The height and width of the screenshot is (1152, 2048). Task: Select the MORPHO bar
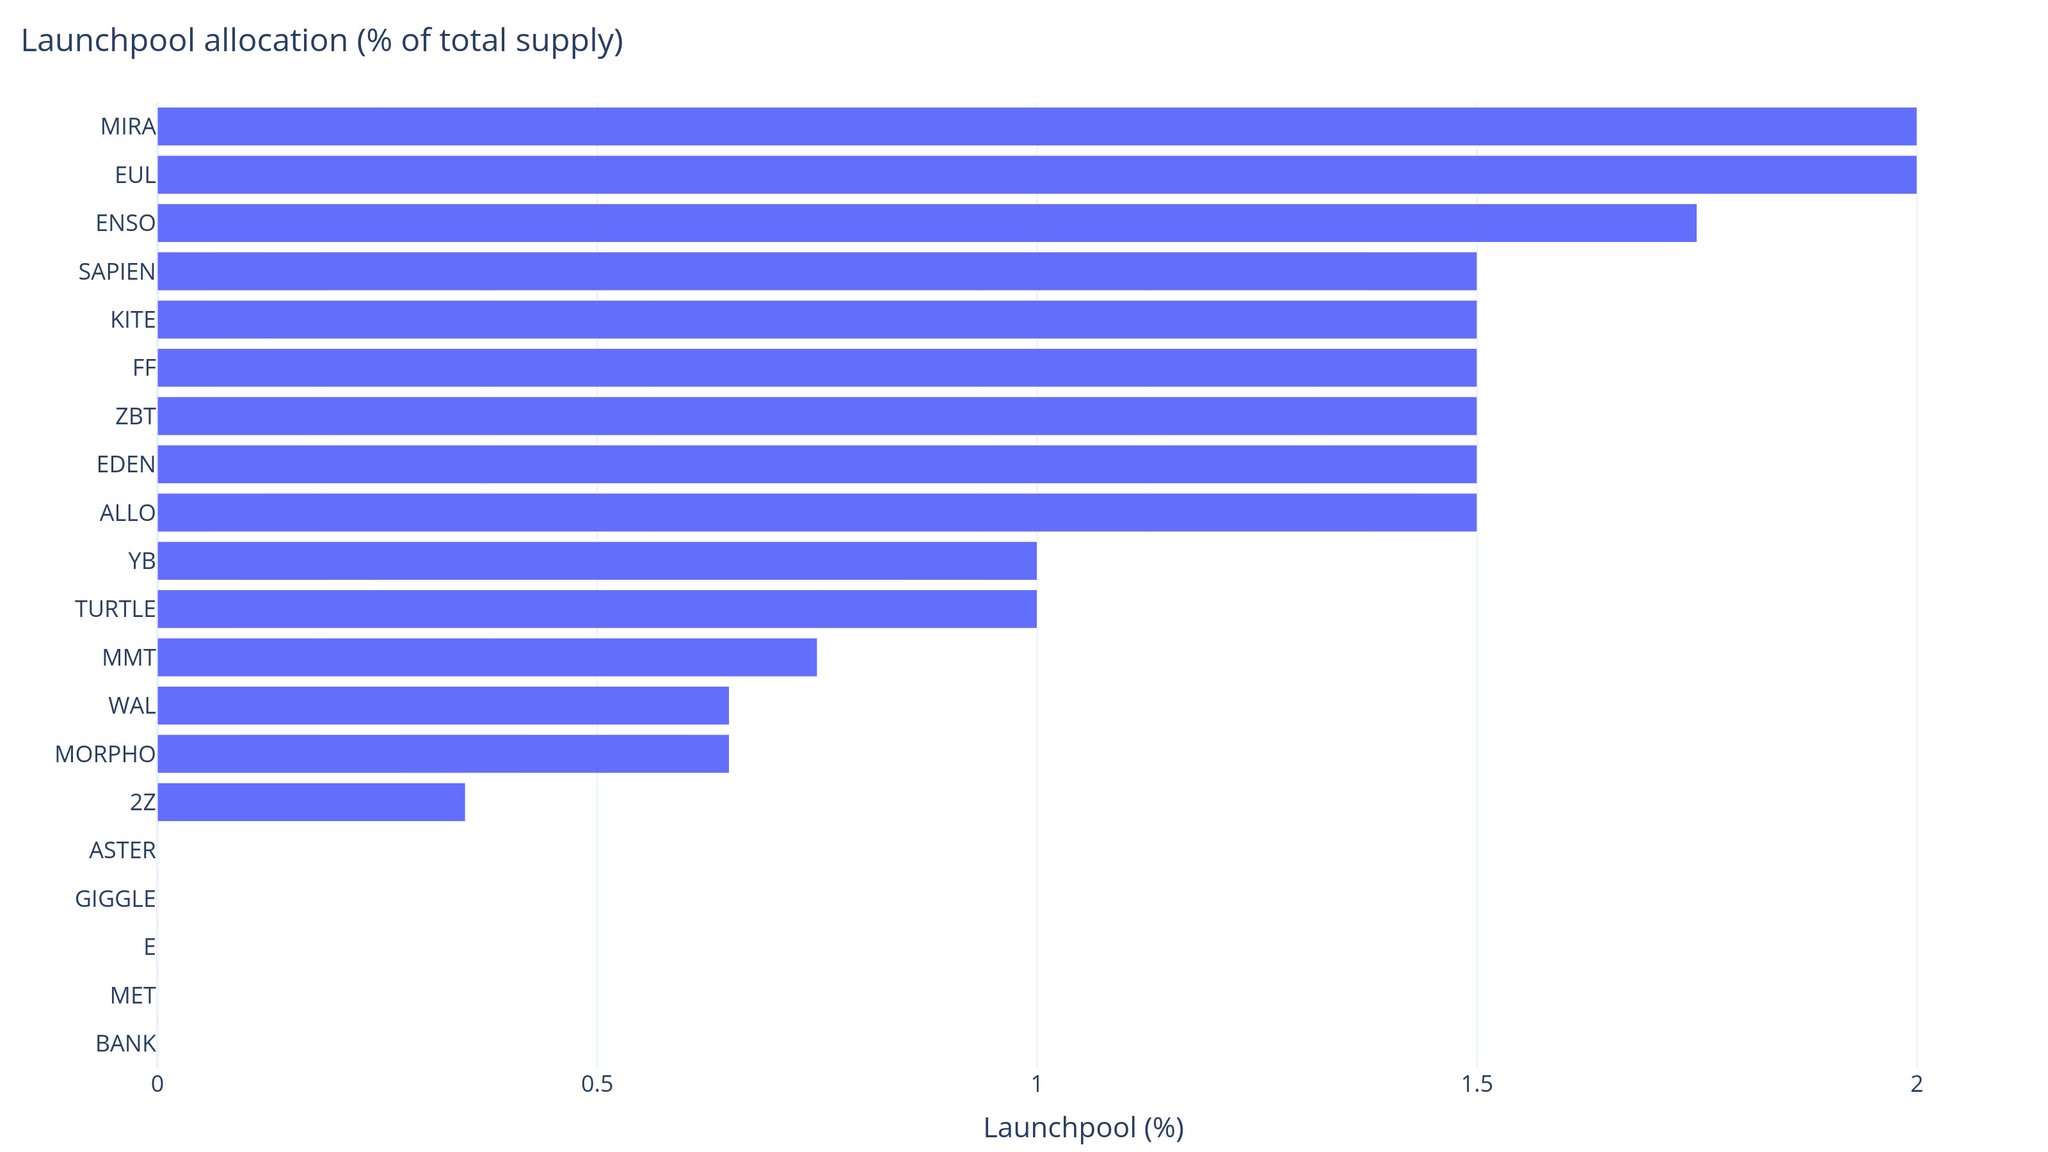click(x=442, y=754)
